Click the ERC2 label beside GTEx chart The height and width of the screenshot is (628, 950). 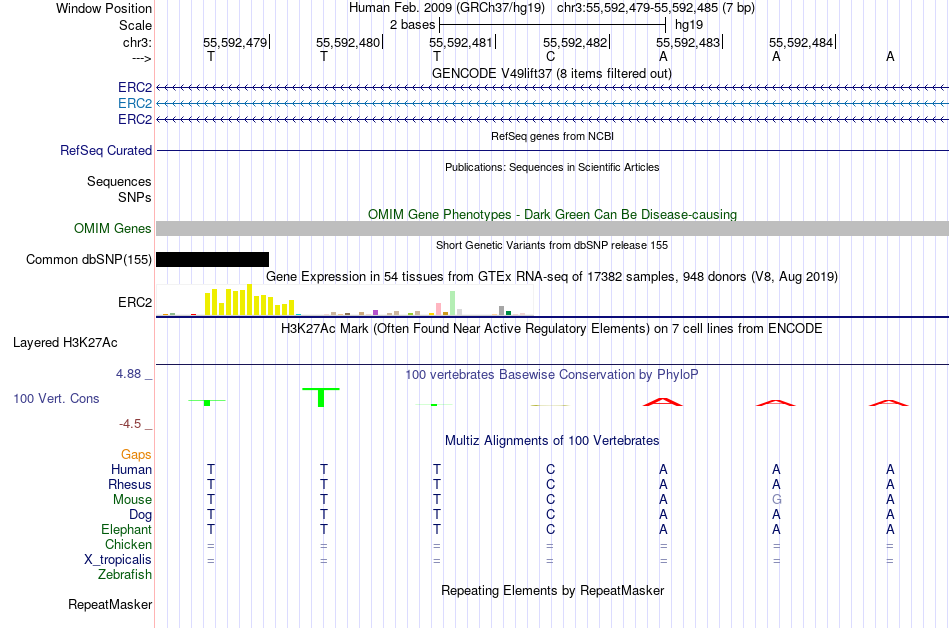[x=135, y=302]
